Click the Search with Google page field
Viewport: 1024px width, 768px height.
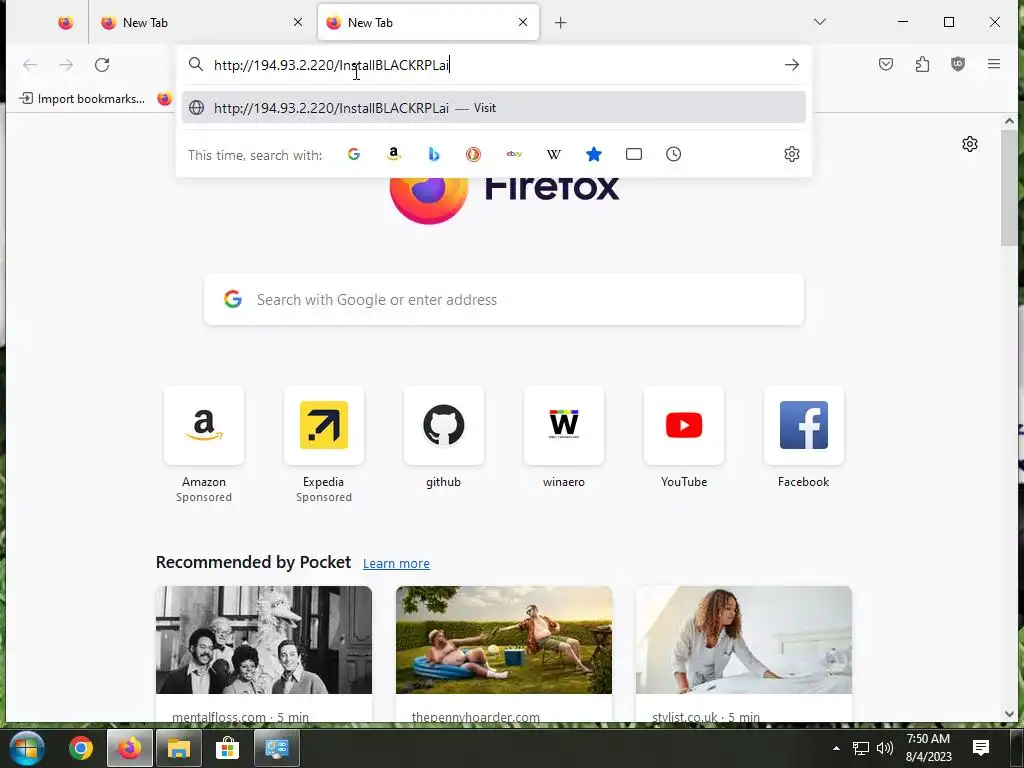click(504, 300)
